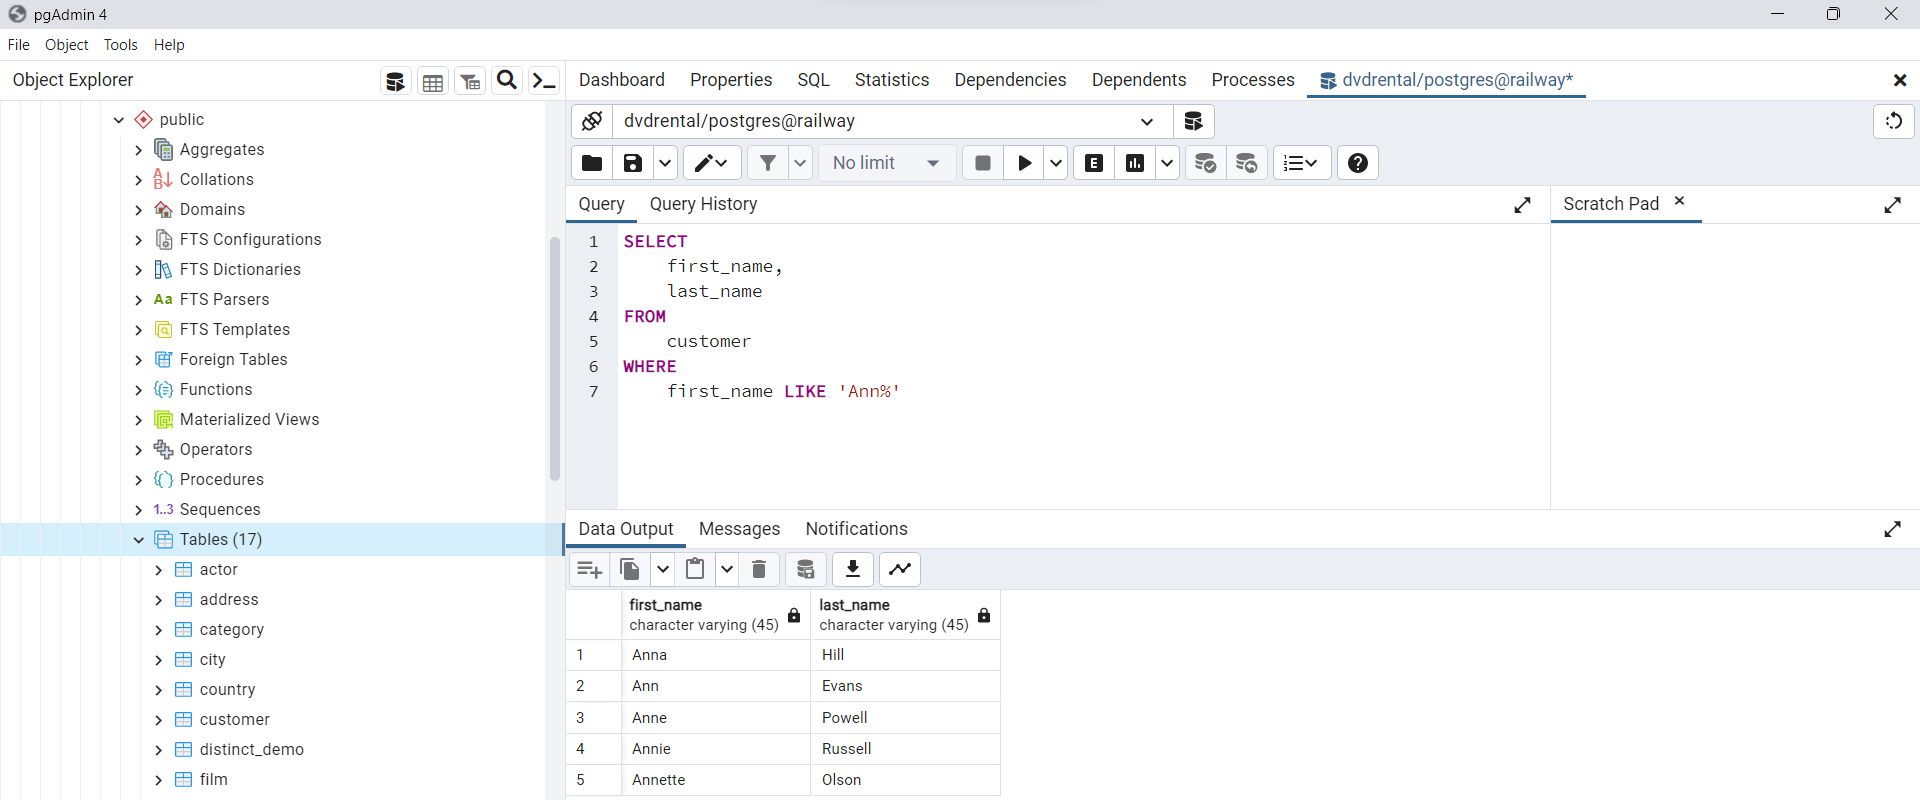1920x800 pixels.
Task: Open the explain analyze options dropdown arrow
Action: [x=1167, y=163]
